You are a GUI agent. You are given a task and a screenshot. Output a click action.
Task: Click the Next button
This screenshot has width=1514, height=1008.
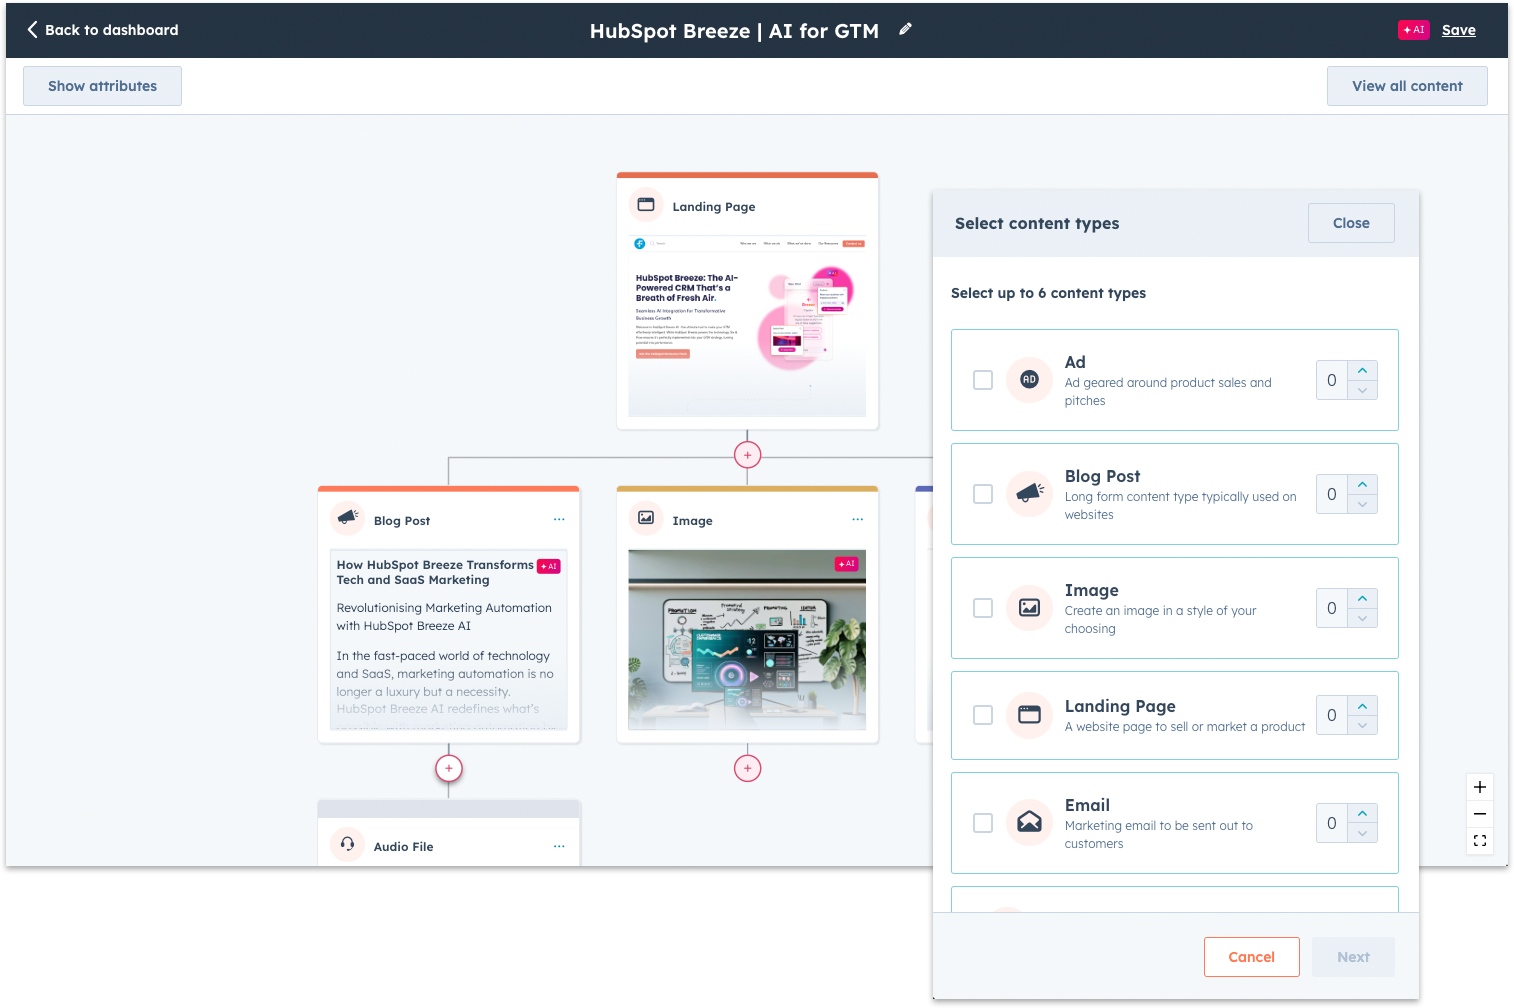[1352, 957]
